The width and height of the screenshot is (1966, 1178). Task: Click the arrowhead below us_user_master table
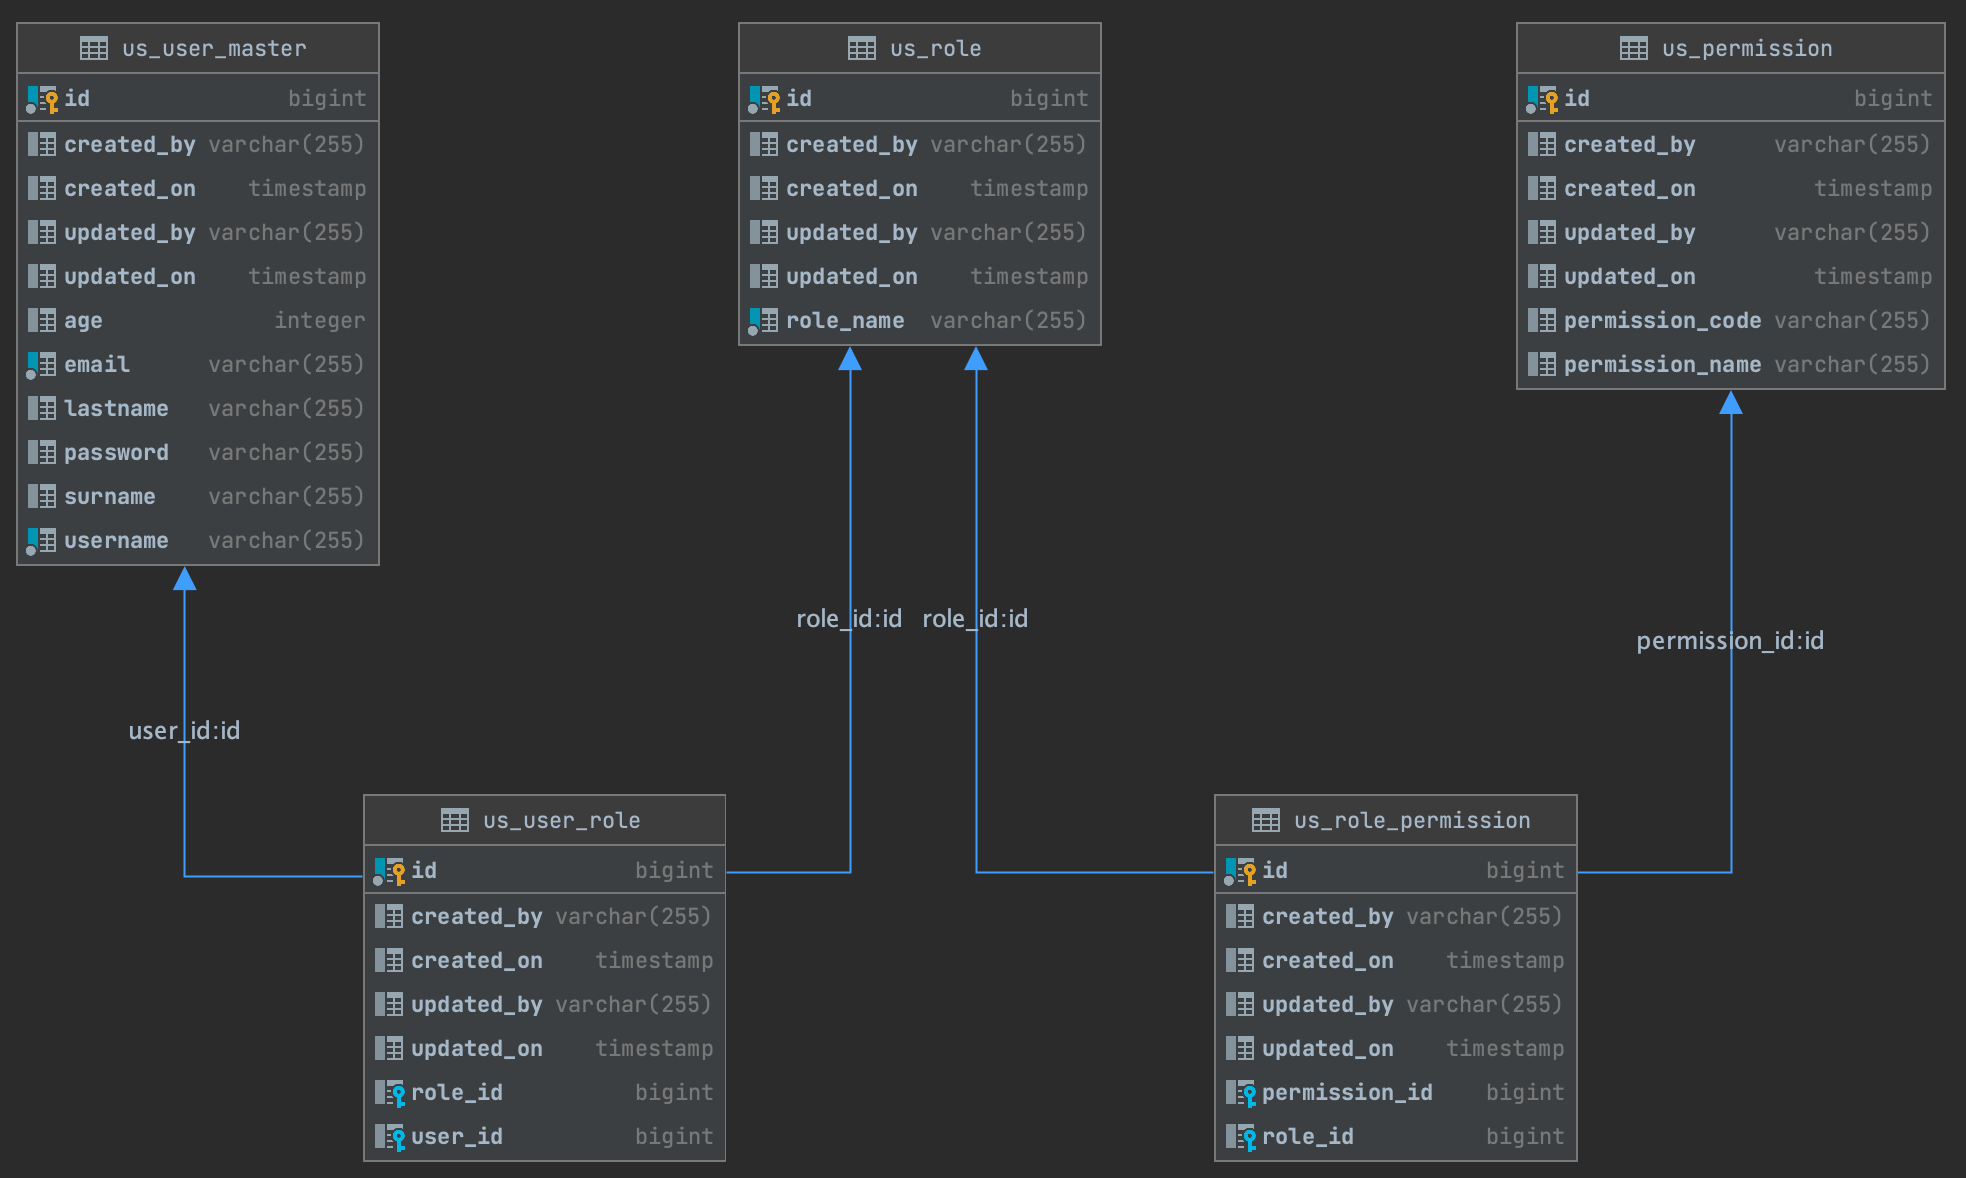click(x=184, y=579)
